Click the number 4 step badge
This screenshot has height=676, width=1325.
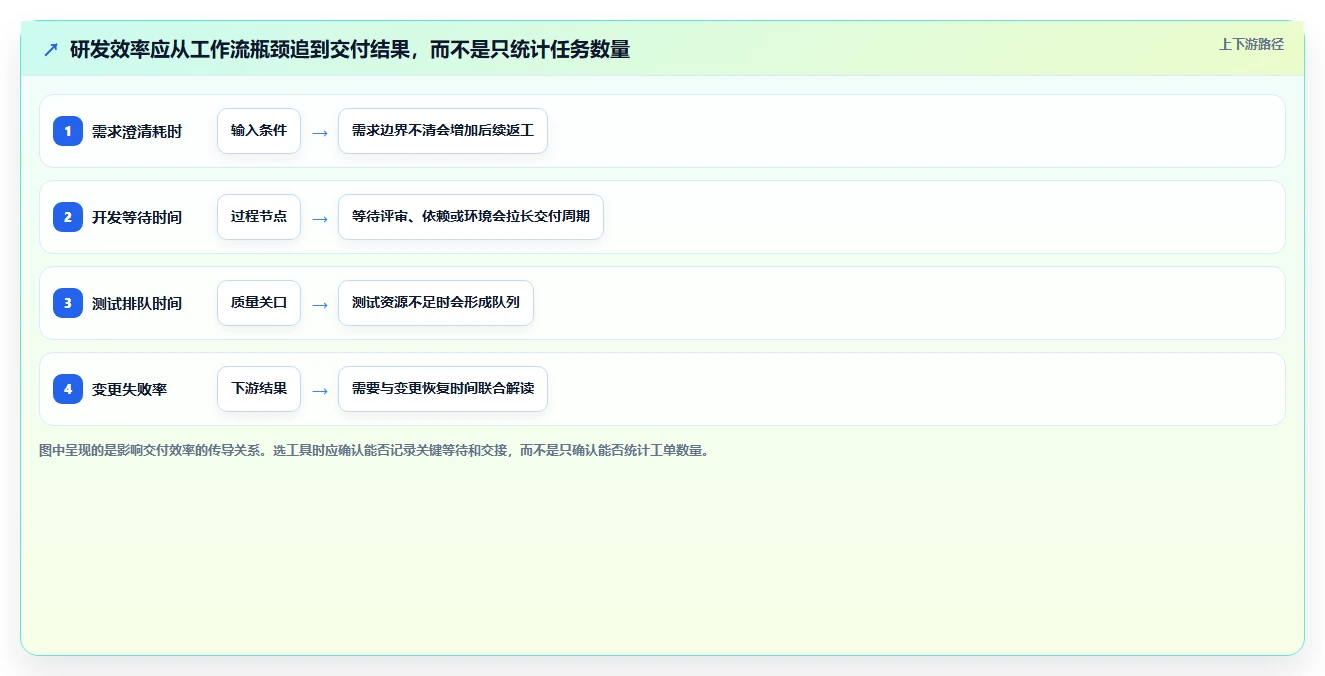[x=68, y=389]
